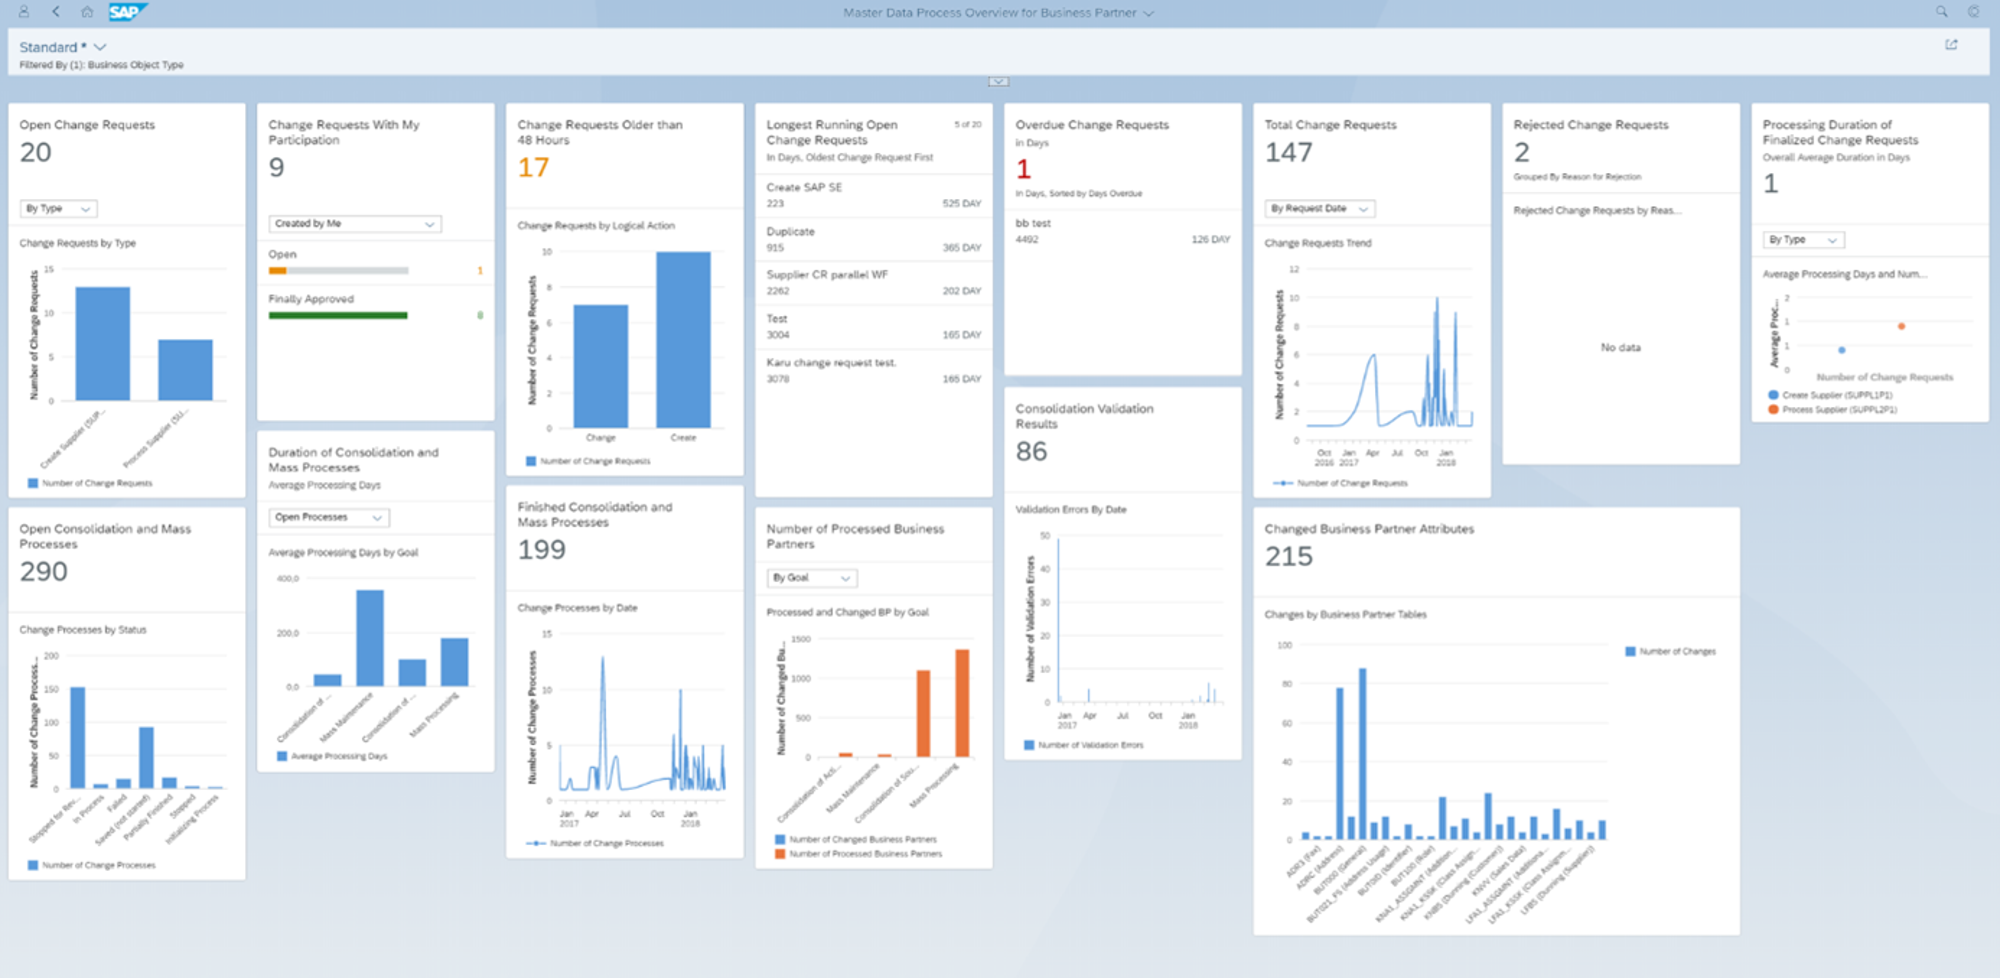Click the user profile icon in top bar

point(21,12)
